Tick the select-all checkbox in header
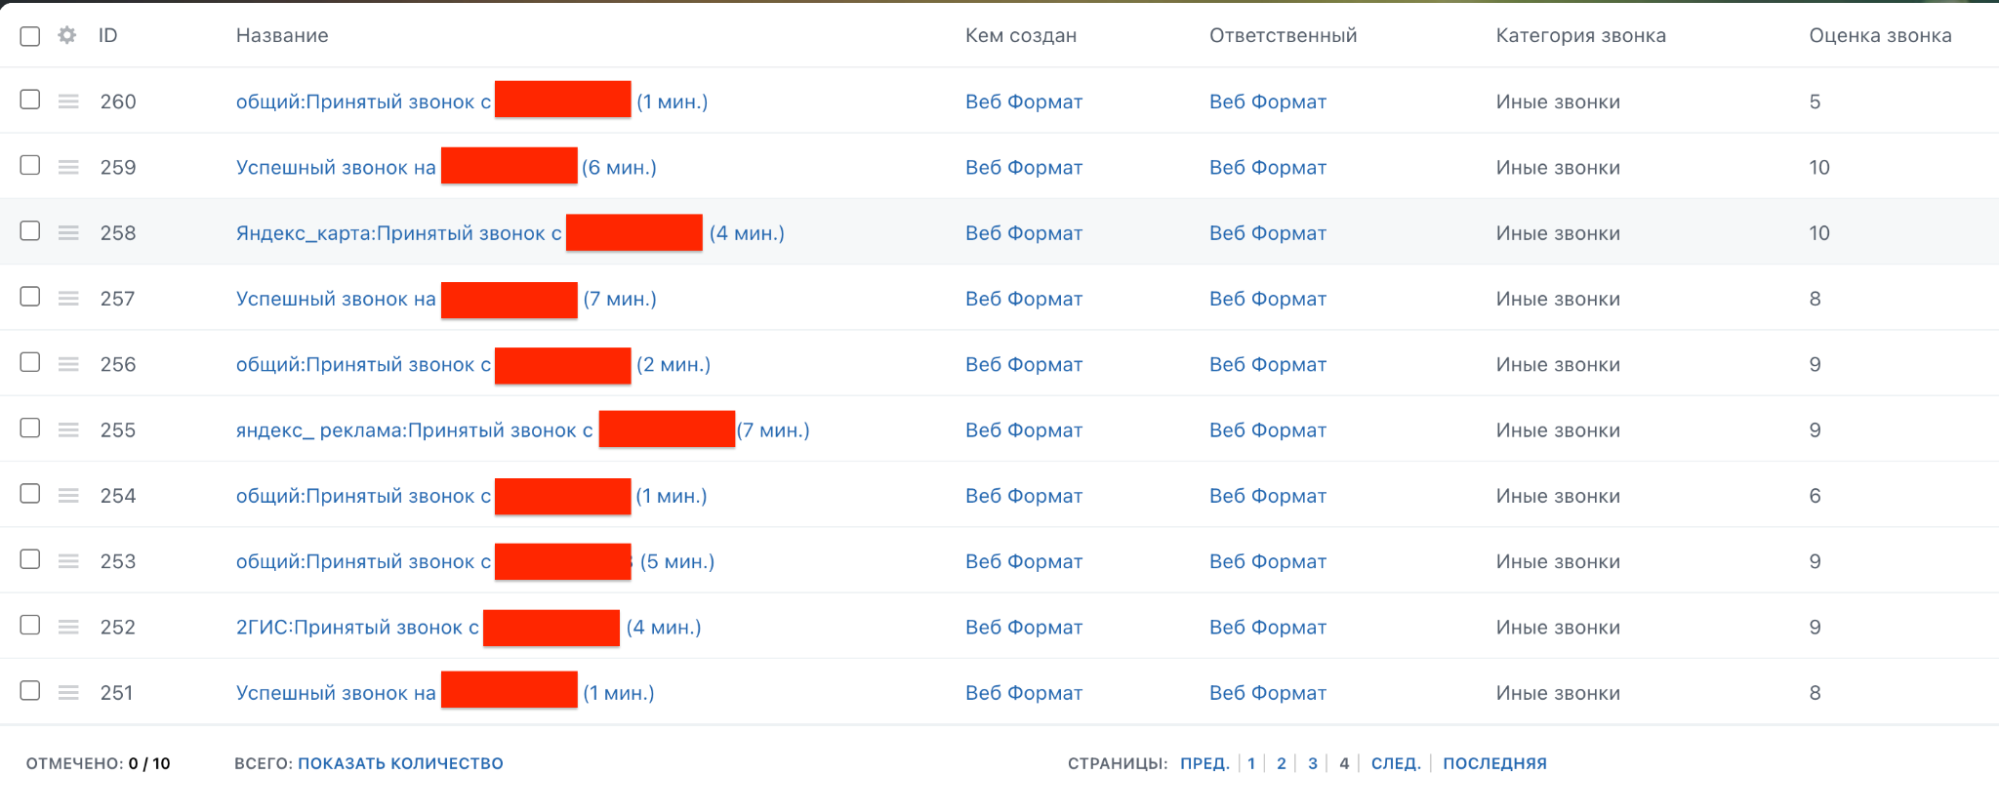 click(x=30, y=36)
